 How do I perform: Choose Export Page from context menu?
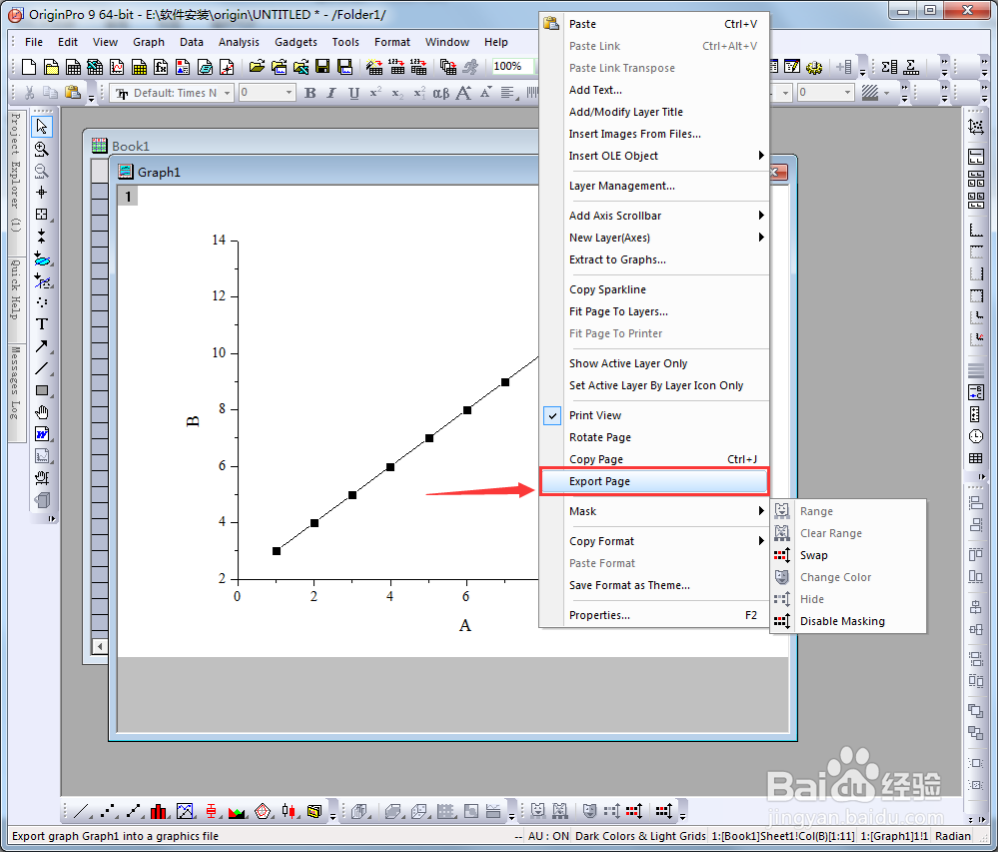coord(654,481)
